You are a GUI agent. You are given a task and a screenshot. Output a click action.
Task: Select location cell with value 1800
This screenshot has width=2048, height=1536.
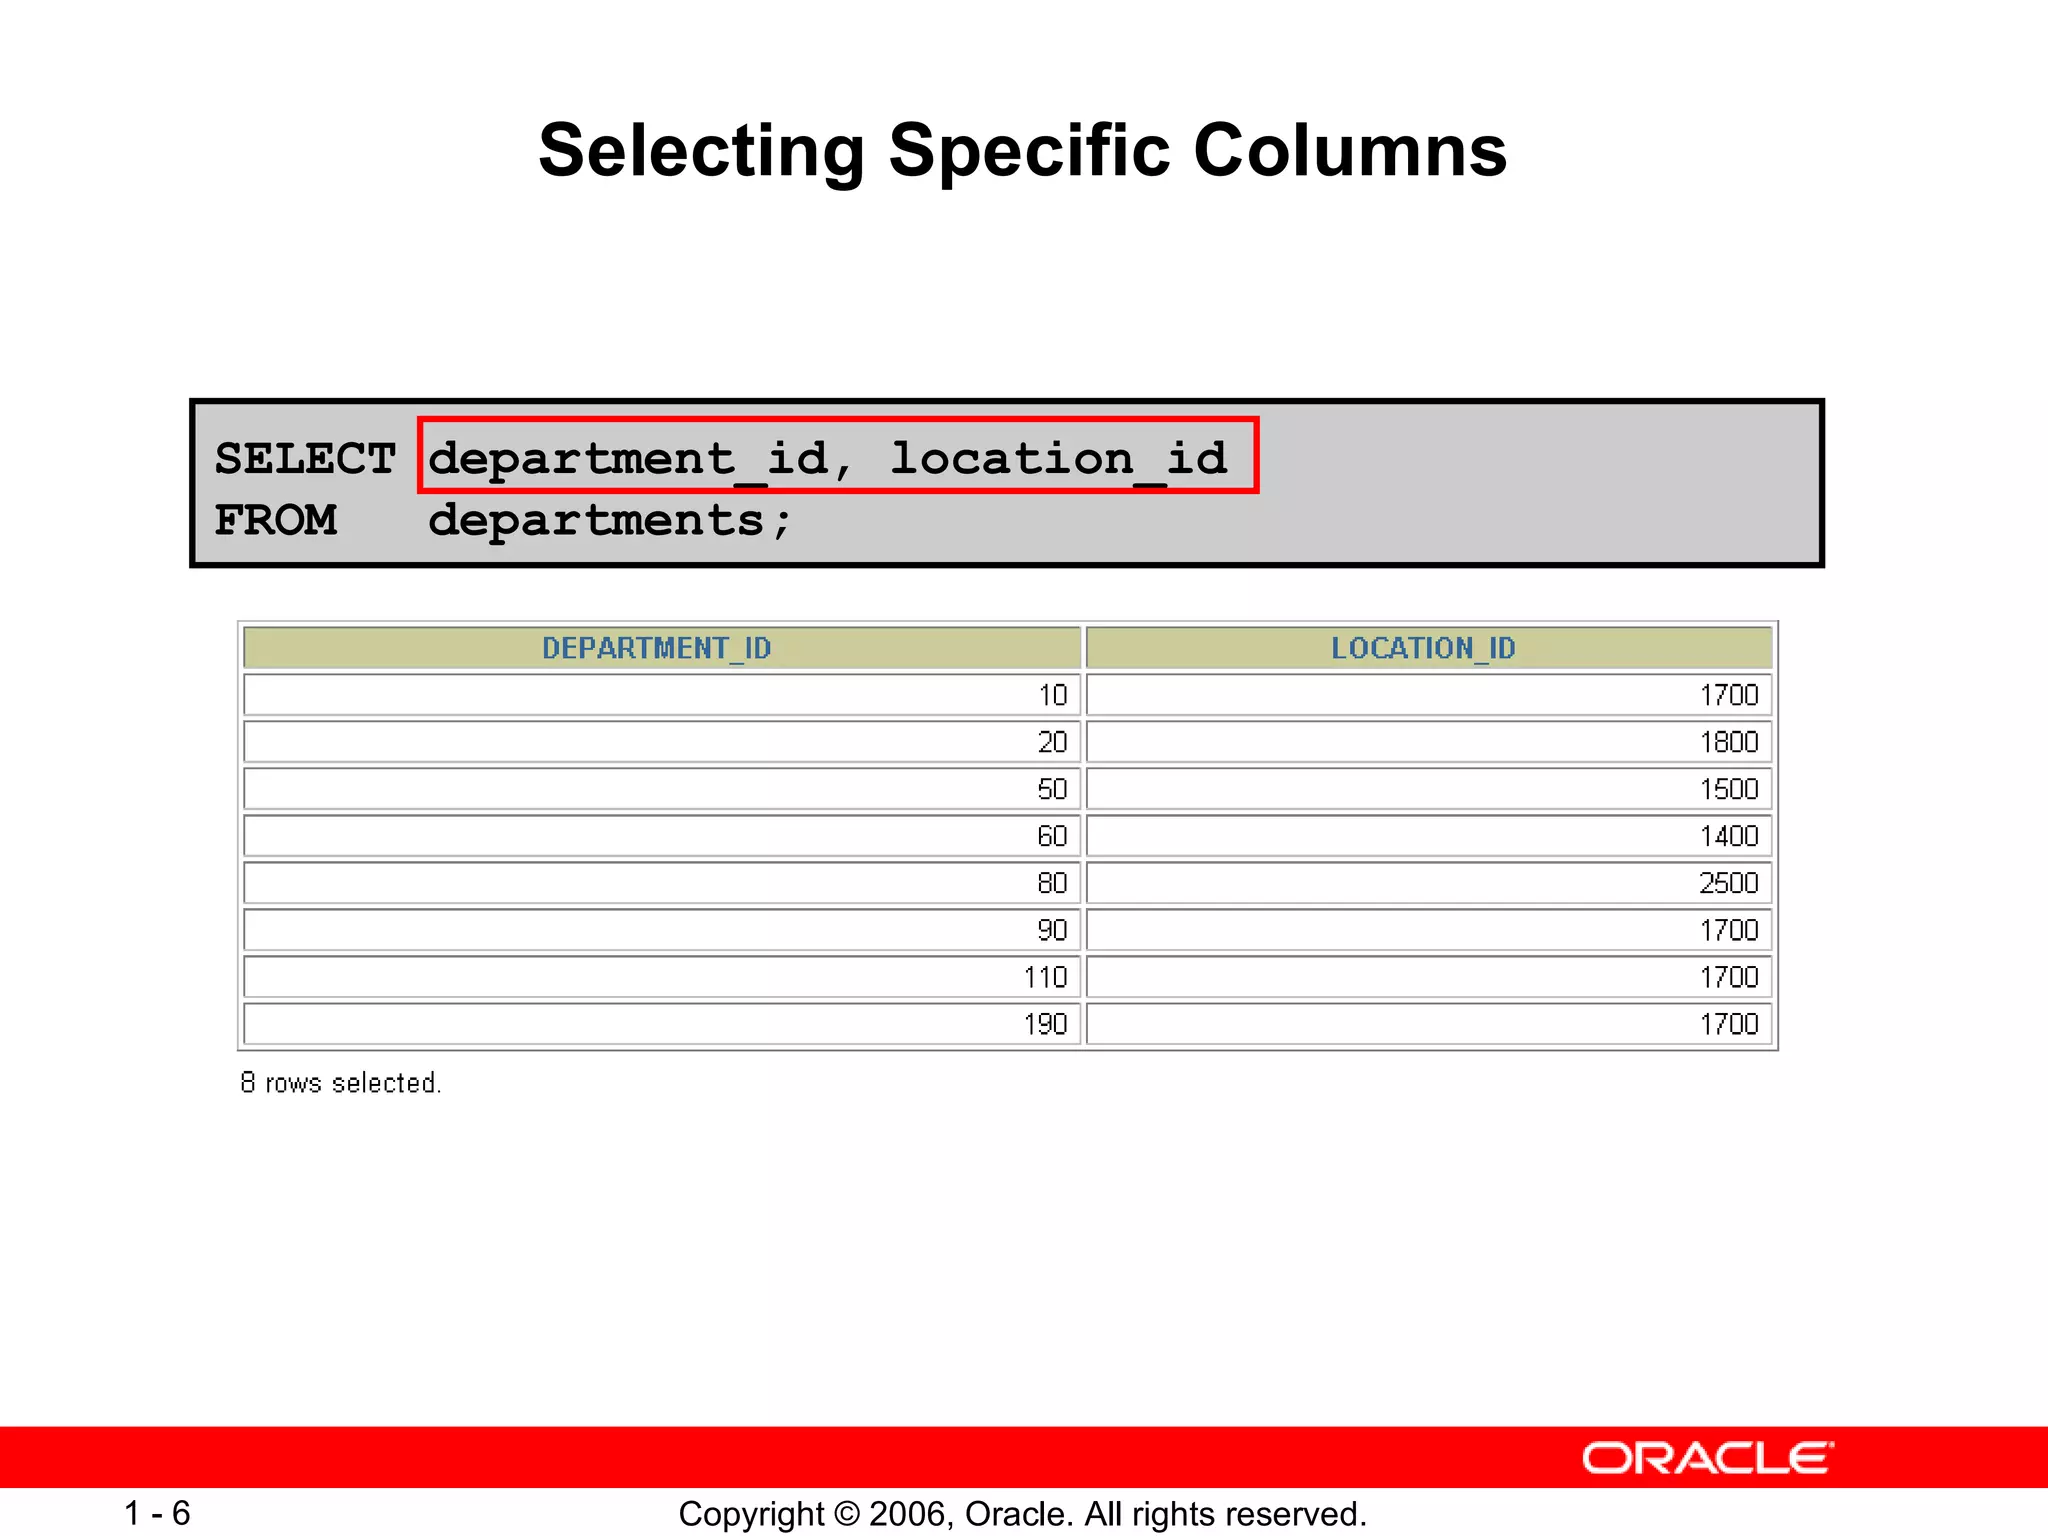click(x=1728, y=742)
